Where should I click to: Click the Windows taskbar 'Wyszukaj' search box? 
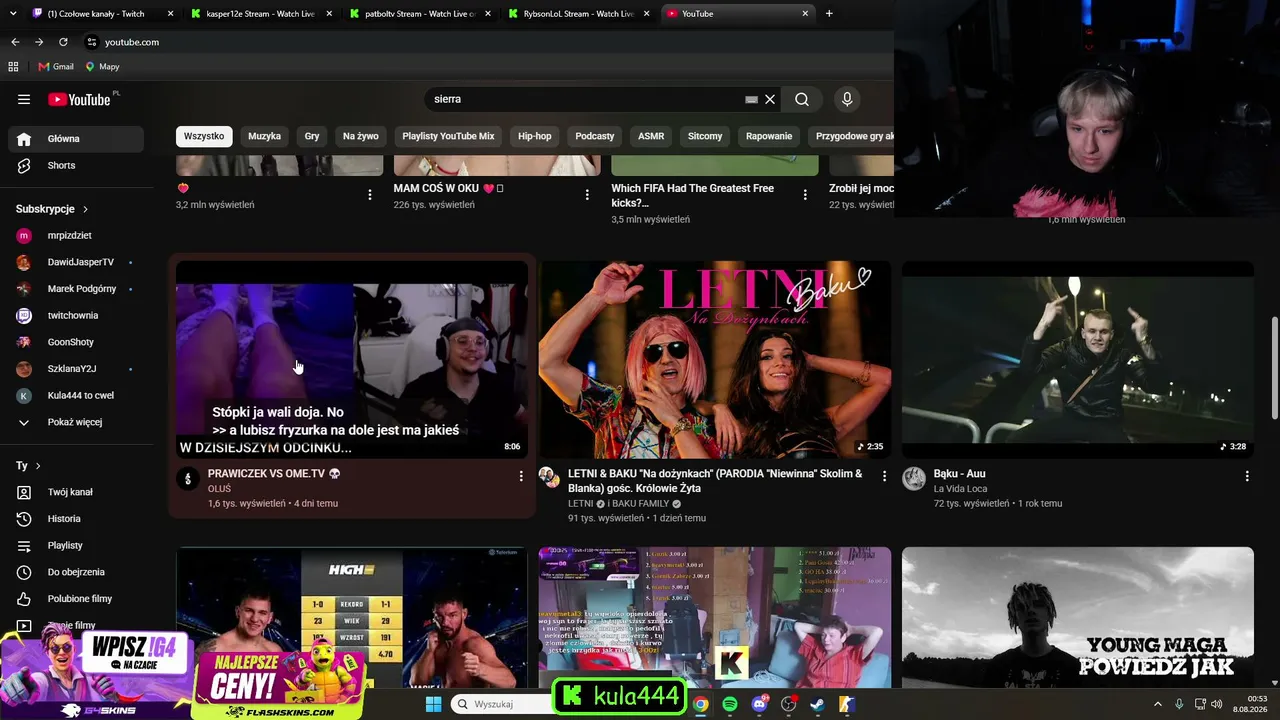[x=500, y=704]
